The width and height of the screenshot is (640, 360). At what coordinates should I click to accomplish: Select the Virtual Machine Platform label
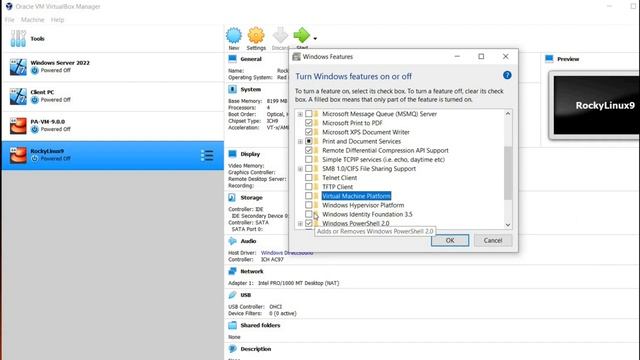coord(356,196)
